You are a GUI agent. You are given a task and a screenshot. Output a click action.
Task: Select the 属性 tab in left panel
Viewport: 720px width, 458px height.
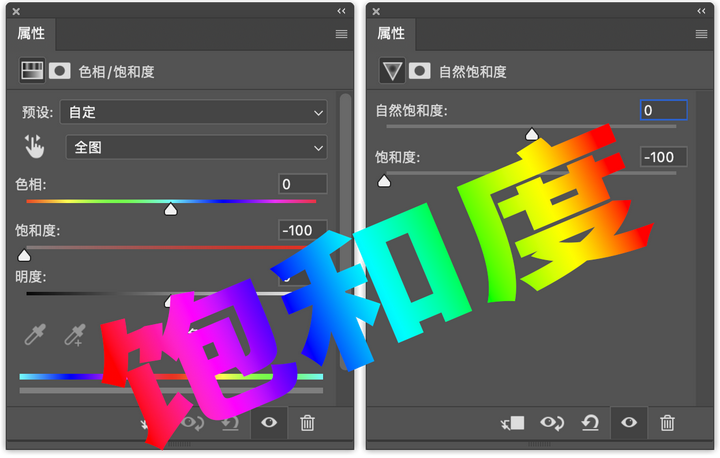(31, 34)
